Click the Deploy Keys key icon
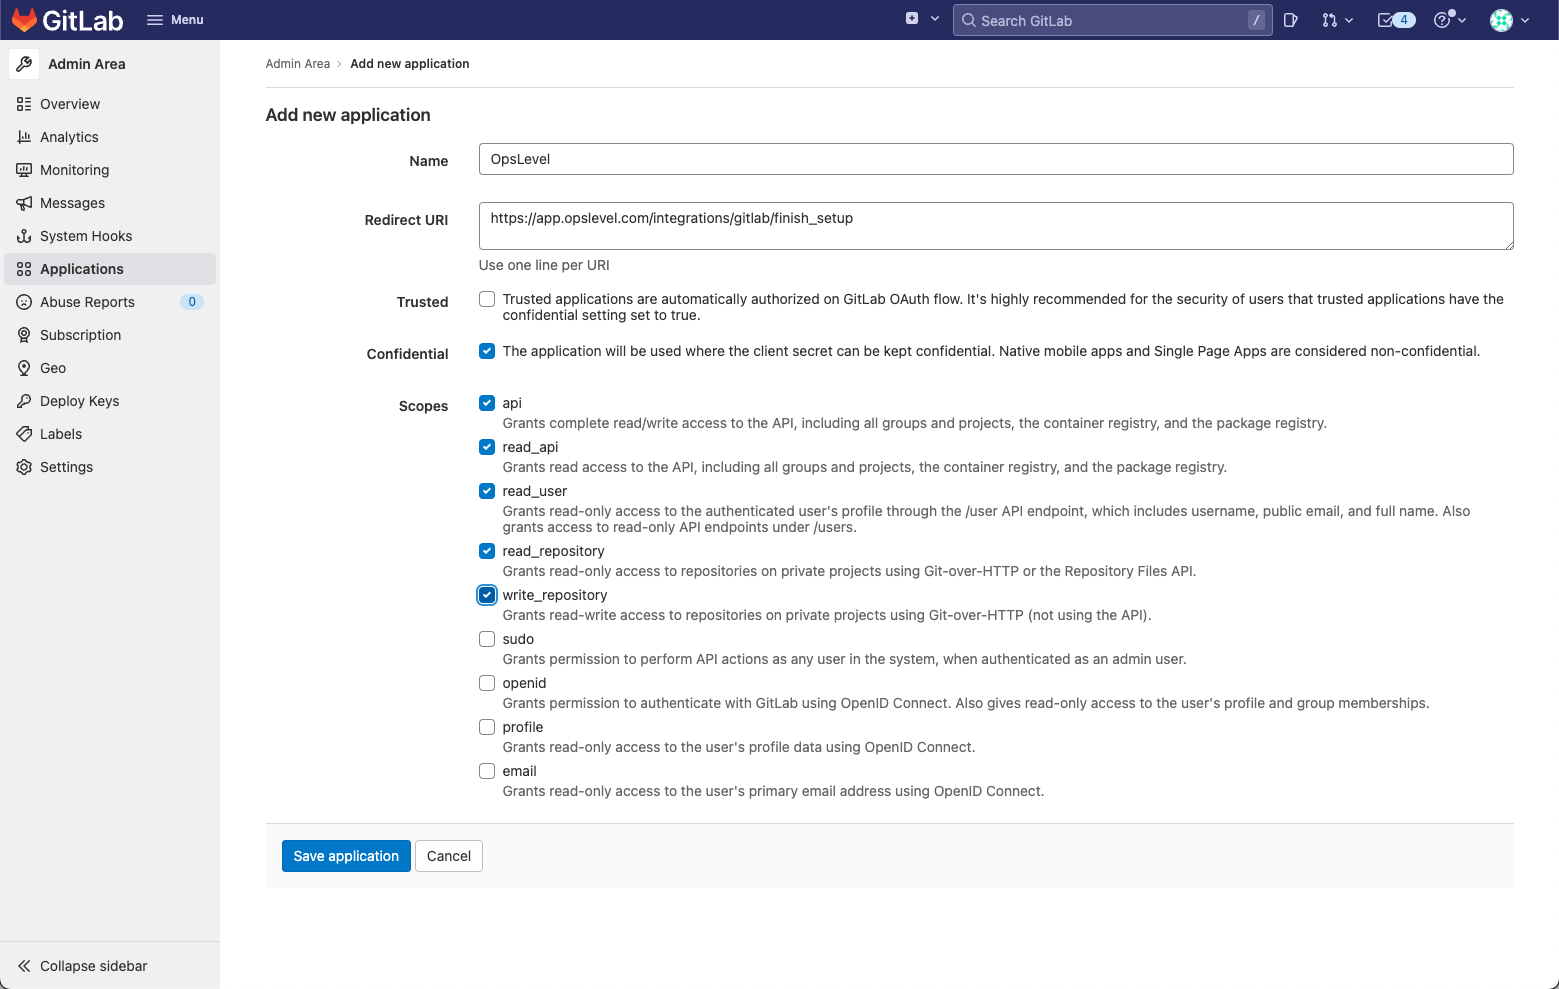The height and width of the screenshot is (989, 1559). pos(24,401)
